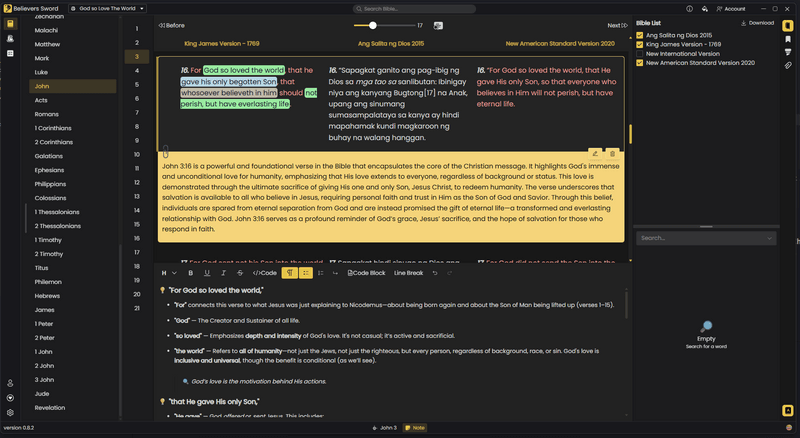Click the heart donate icon in left sidebar

click(x=10, y=398)
